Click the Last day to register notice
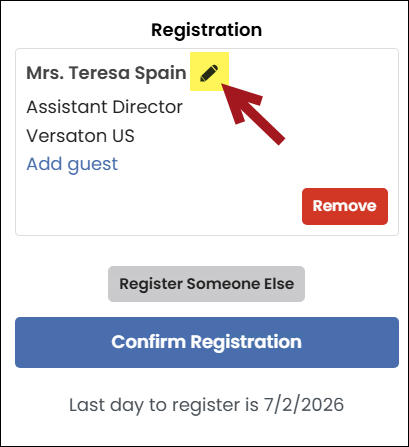 (x=206, y=405)
